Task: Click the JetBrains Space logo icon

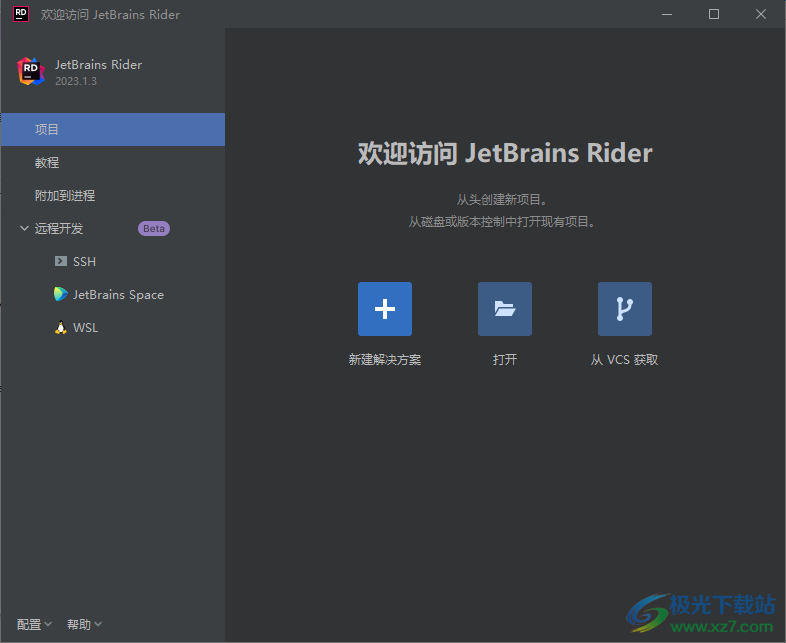Action: [61, 294]
